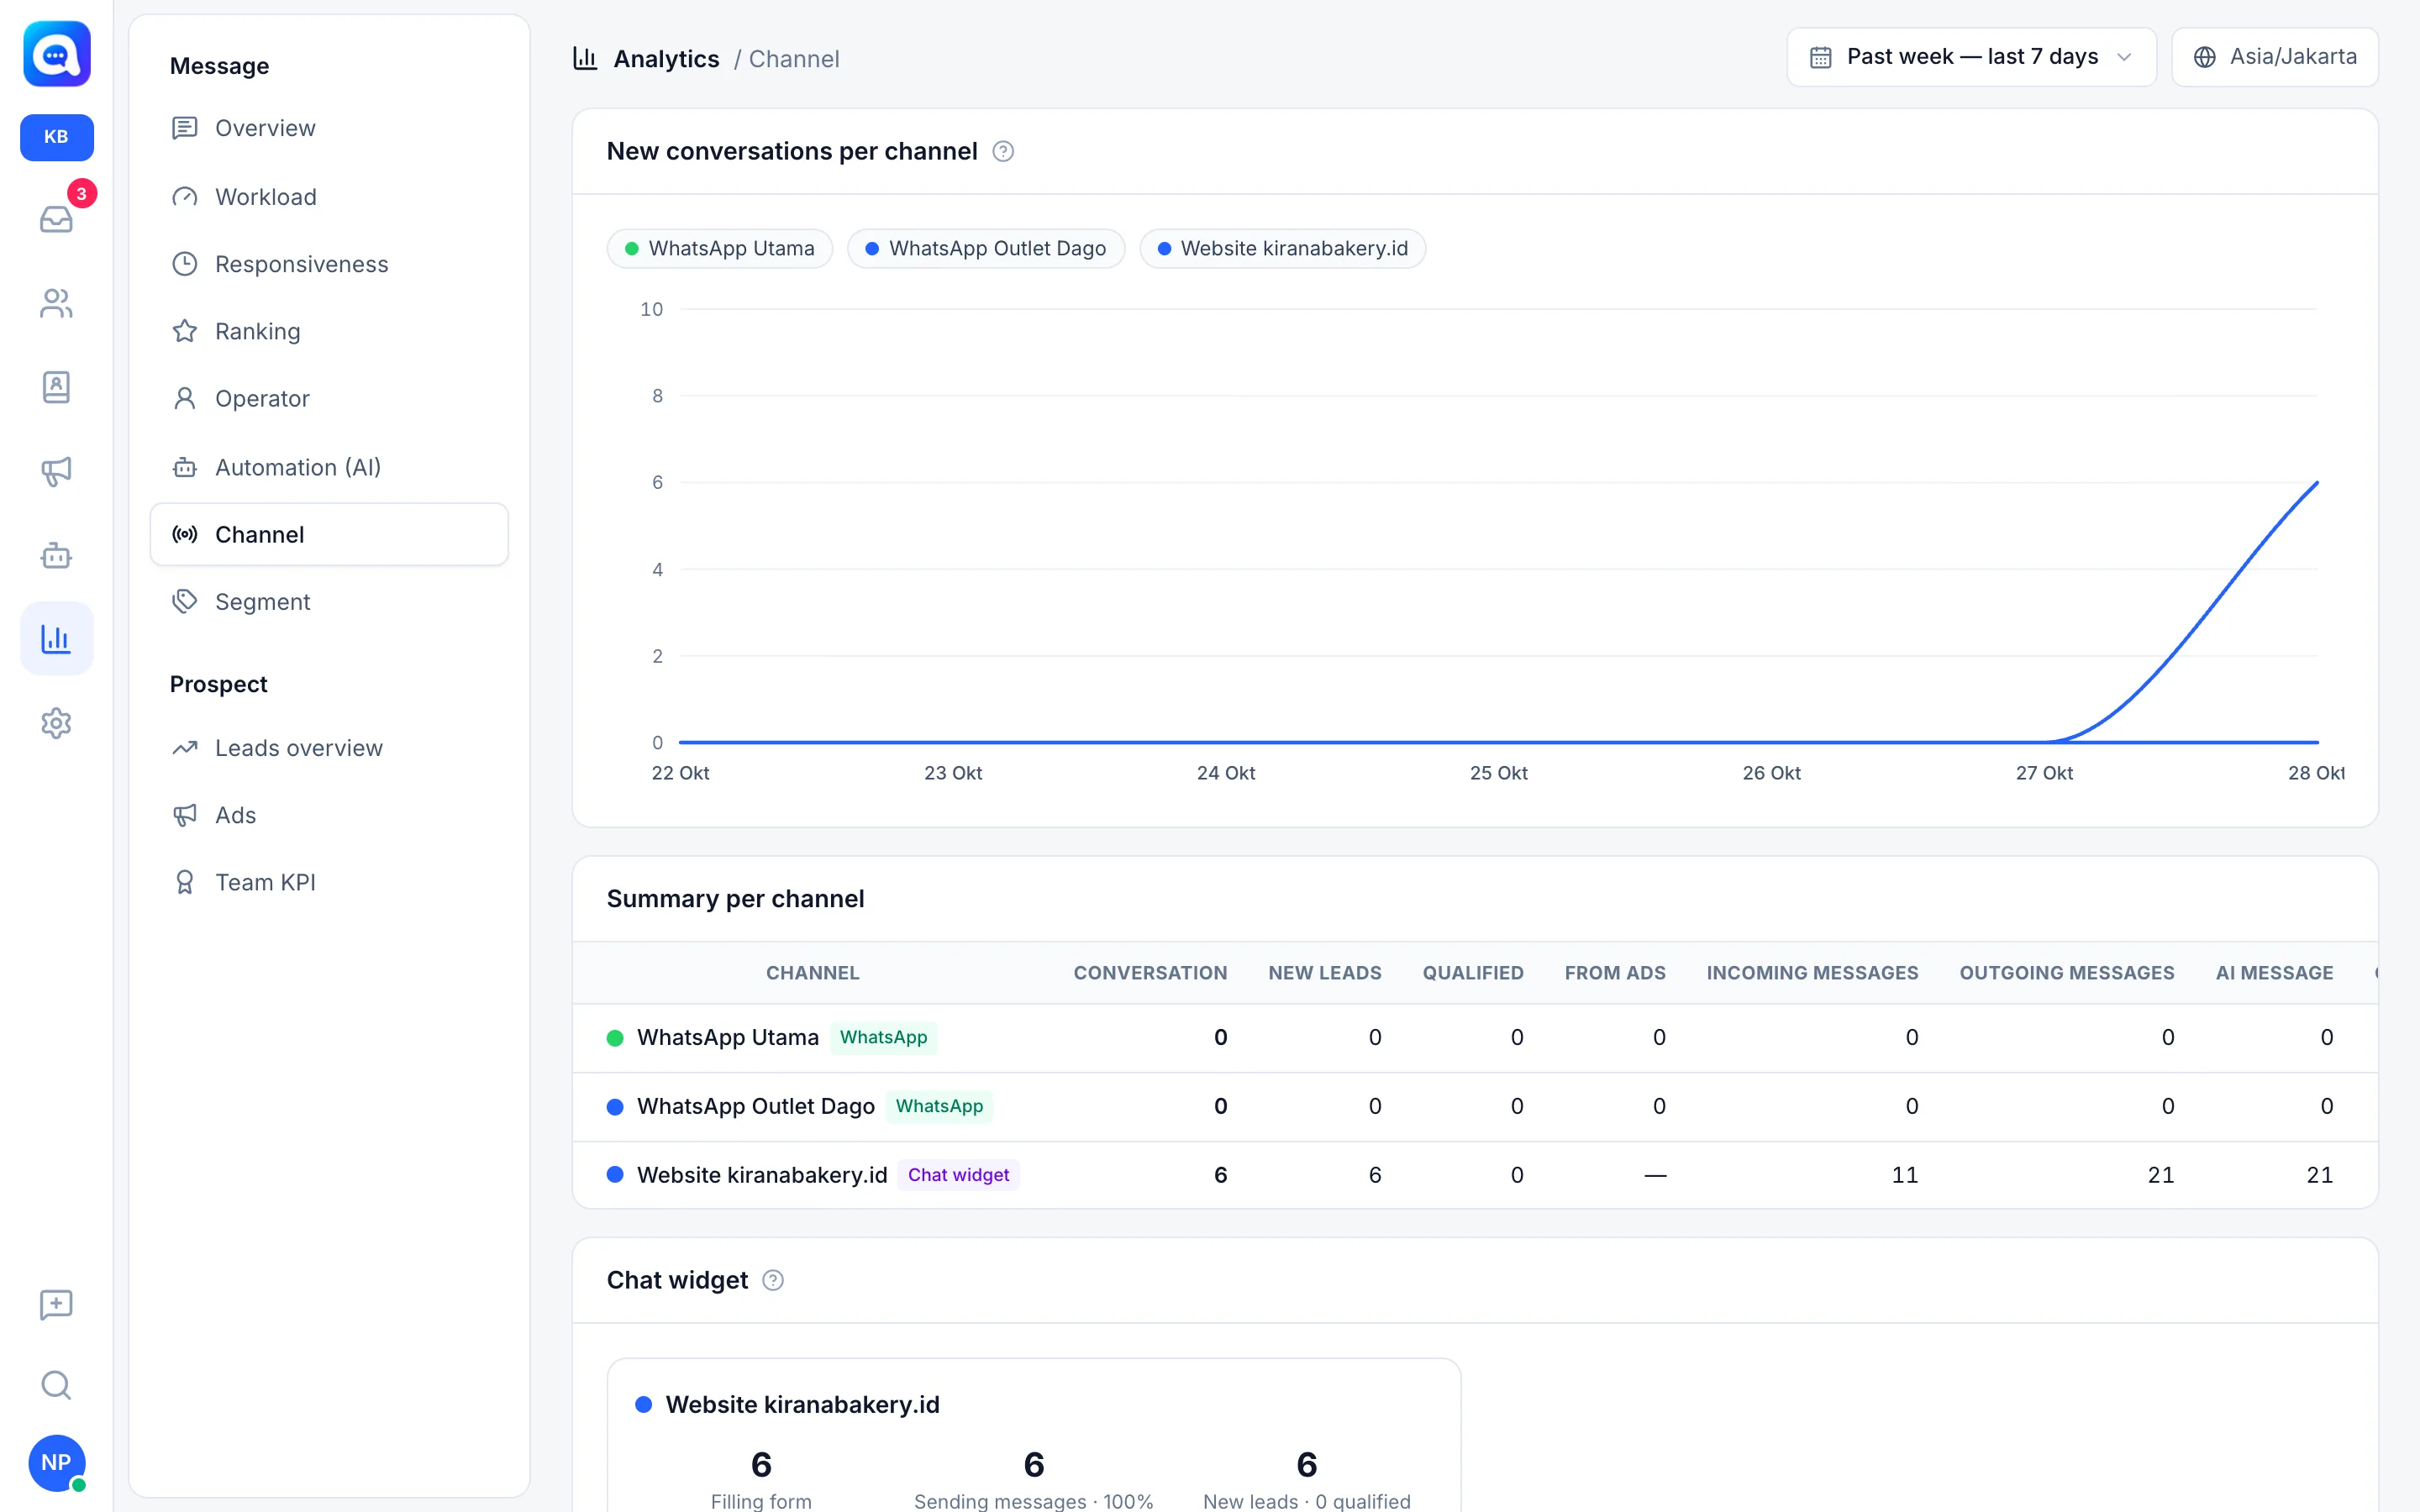The height and width of the screenshot is (1512, 2420).
Task: Open Leads overview under Prospect
Action: tap(329, 748)
